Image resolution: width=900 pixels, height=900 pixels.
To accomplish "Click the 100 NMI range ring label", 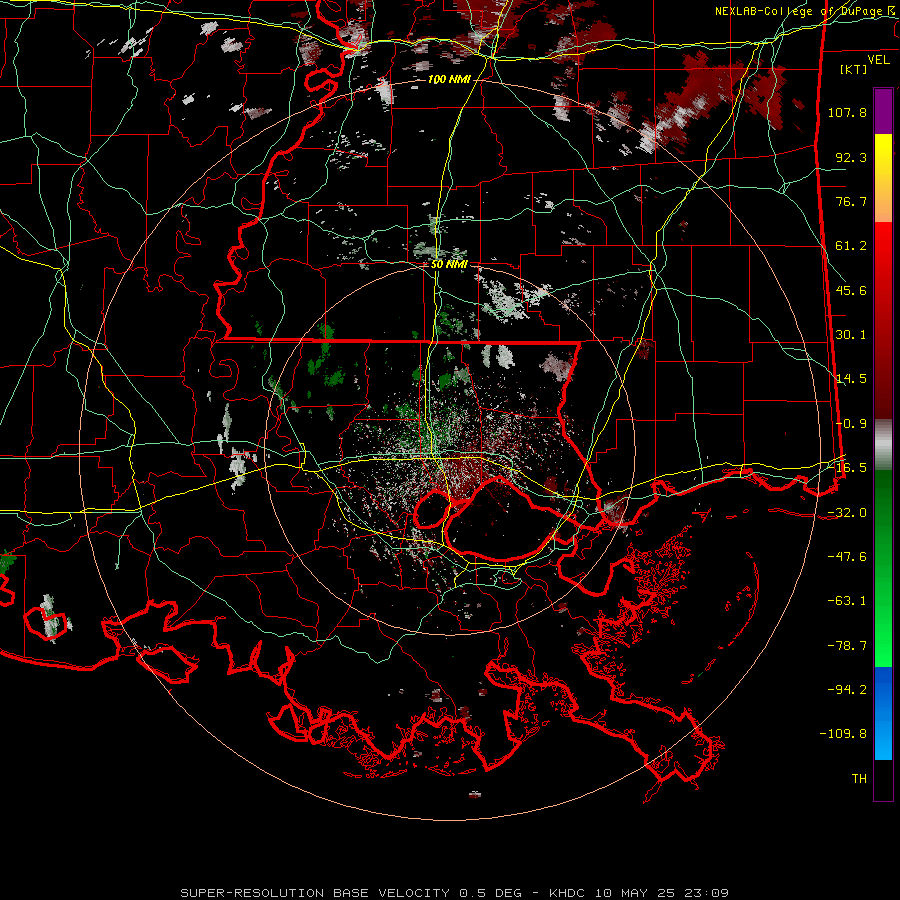I will 448,79.
